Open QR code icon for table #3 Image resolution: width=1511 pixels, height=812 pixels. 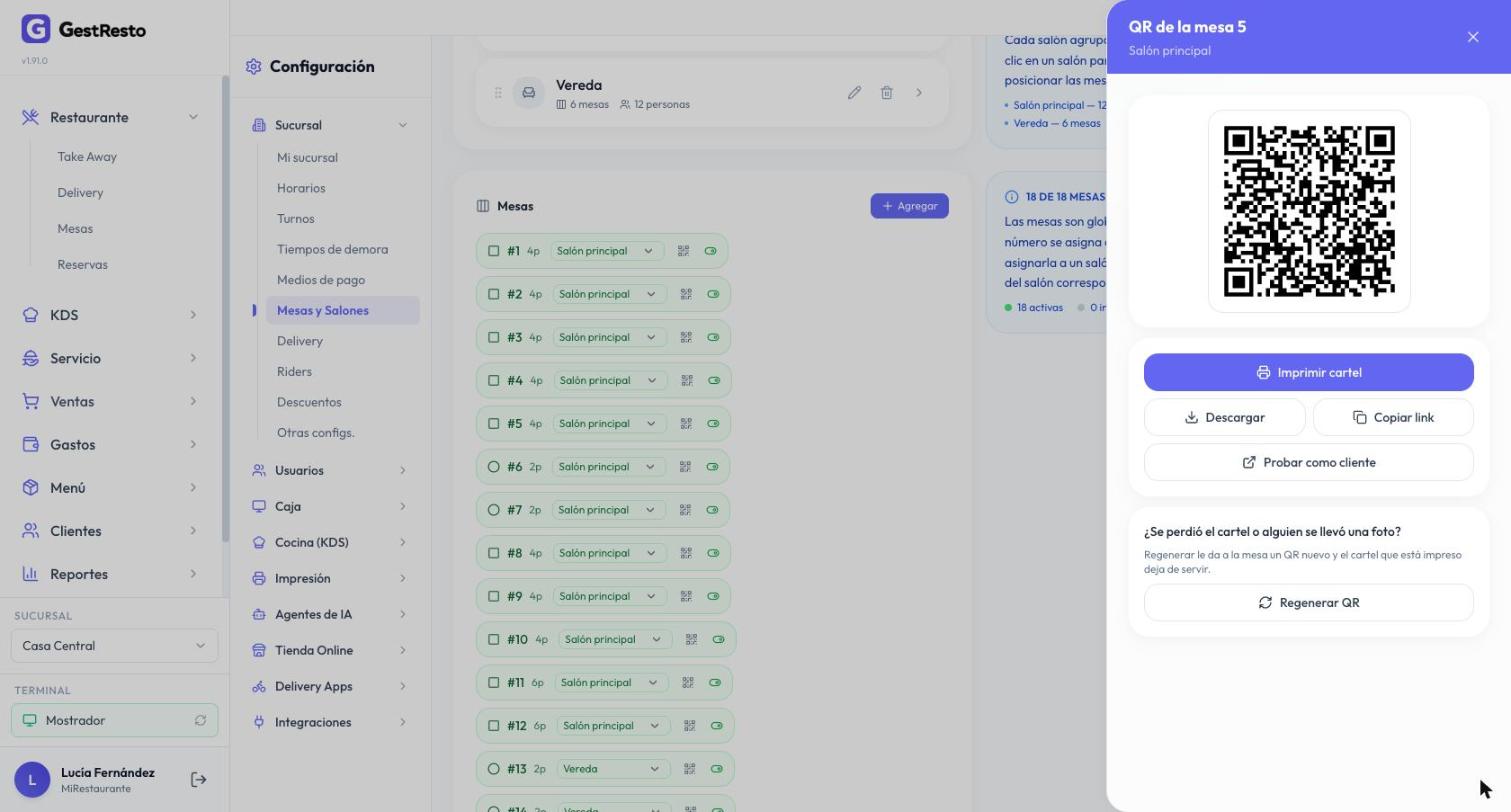click(x=686, y=337)
